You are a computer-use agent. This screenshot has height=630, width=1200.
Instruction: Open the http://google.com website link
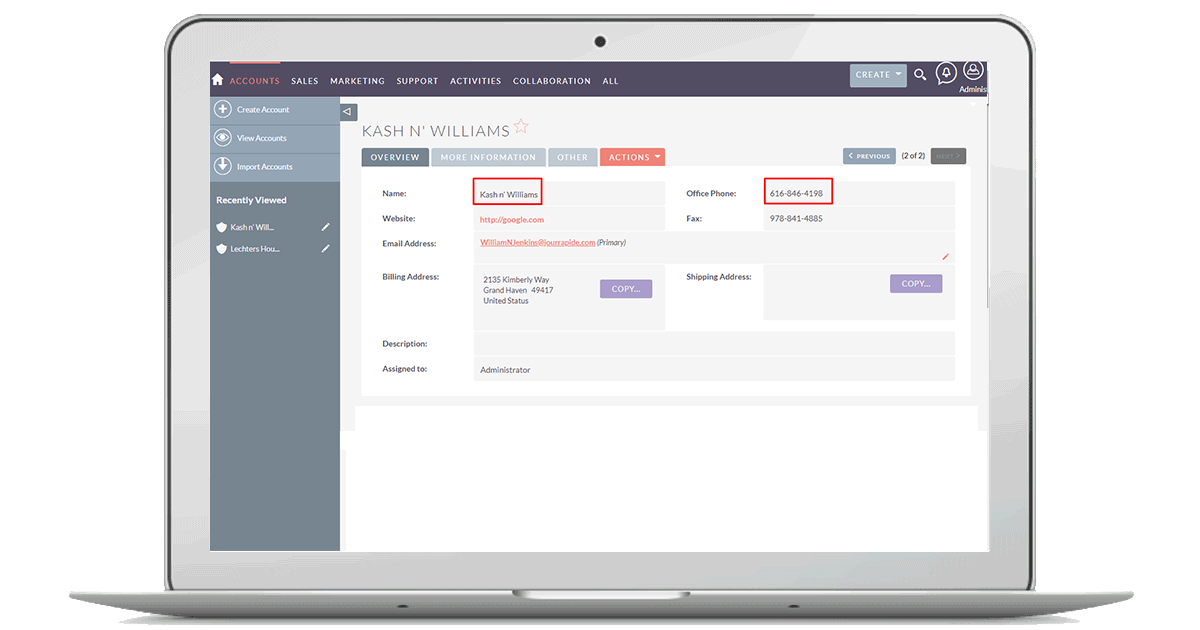512,219
